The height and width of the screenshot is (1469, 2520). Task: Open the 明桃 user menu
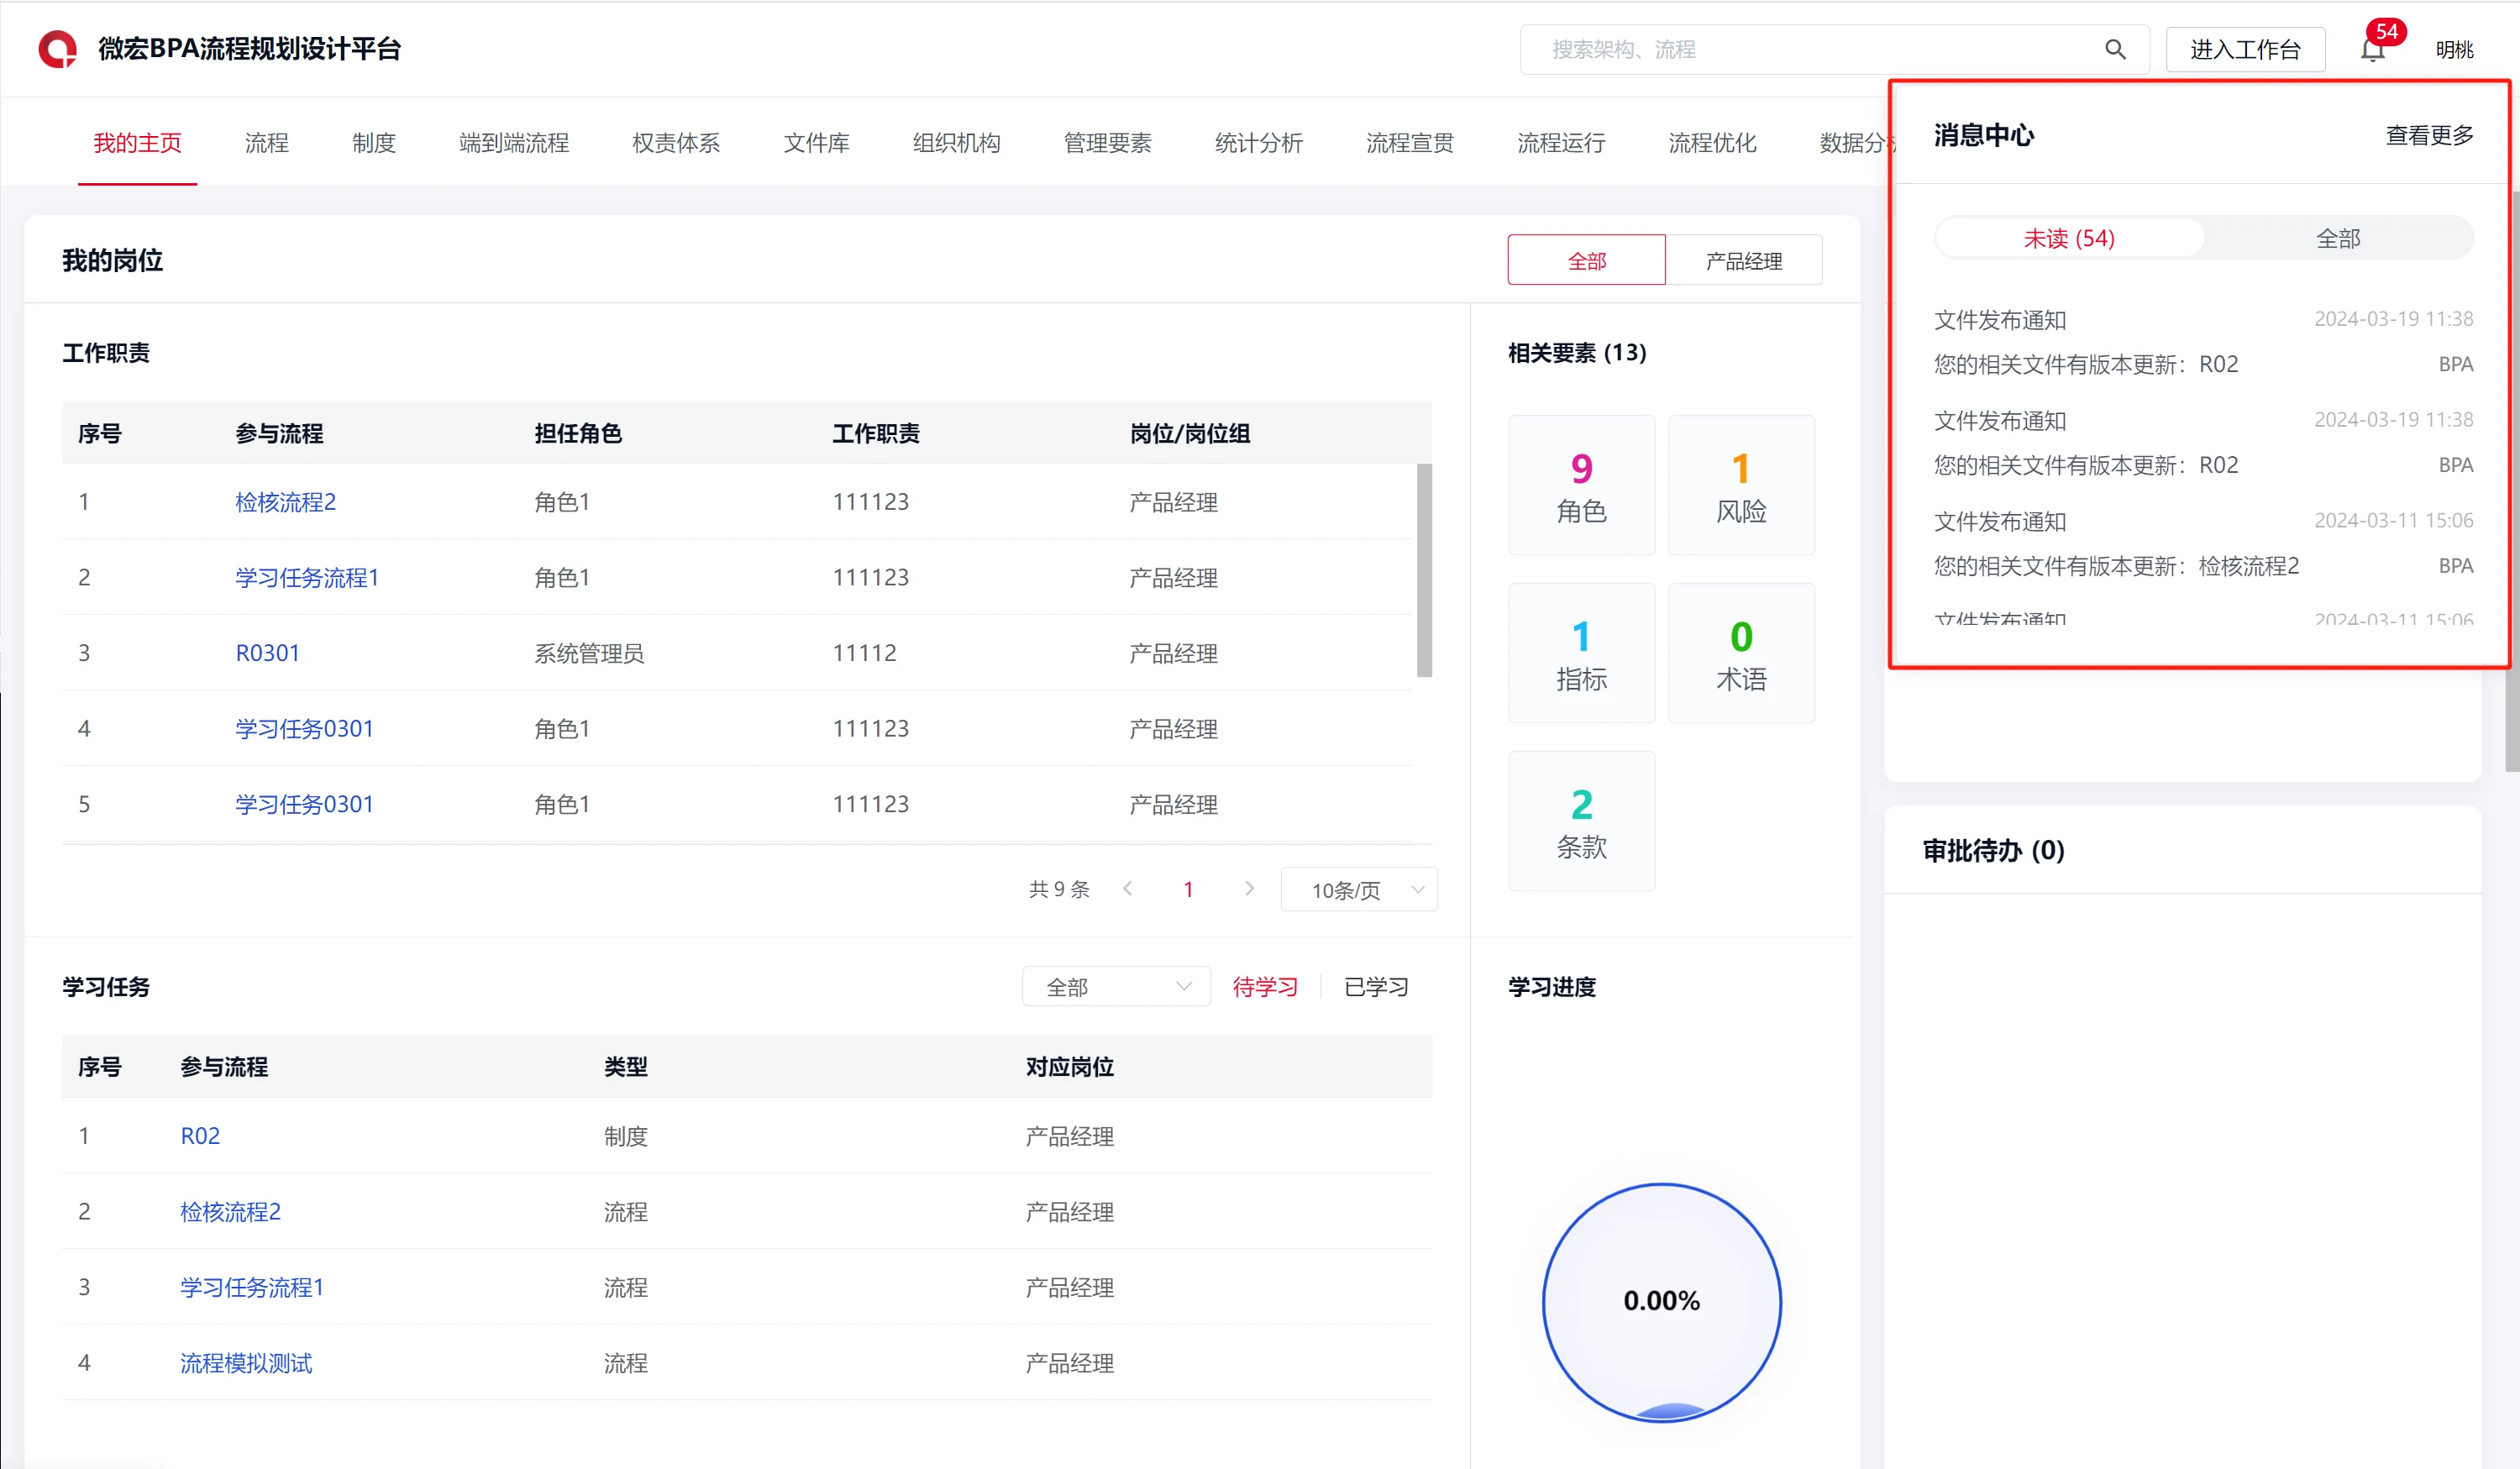click(x=2454, y=49)
